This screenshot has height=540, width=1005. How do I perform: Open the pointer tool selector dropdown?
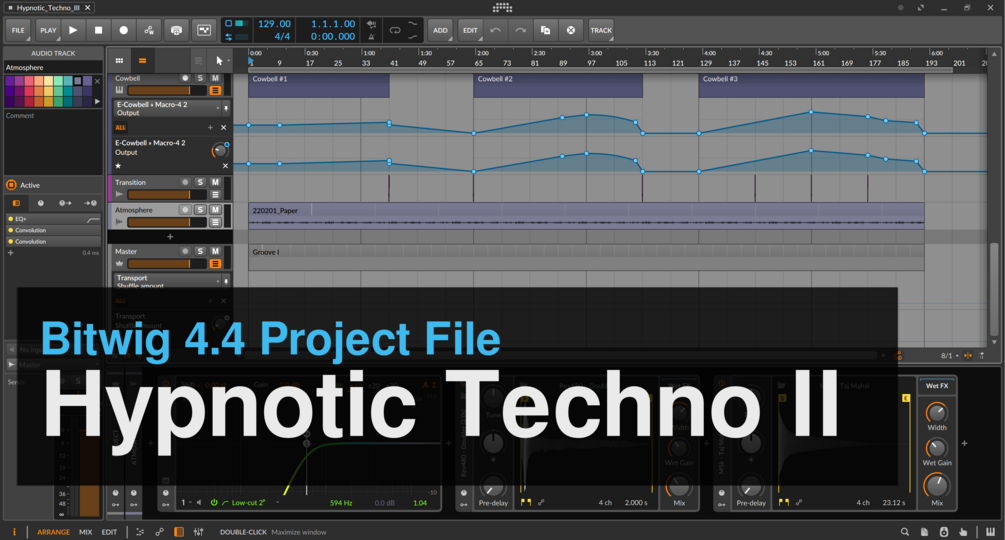221,61
